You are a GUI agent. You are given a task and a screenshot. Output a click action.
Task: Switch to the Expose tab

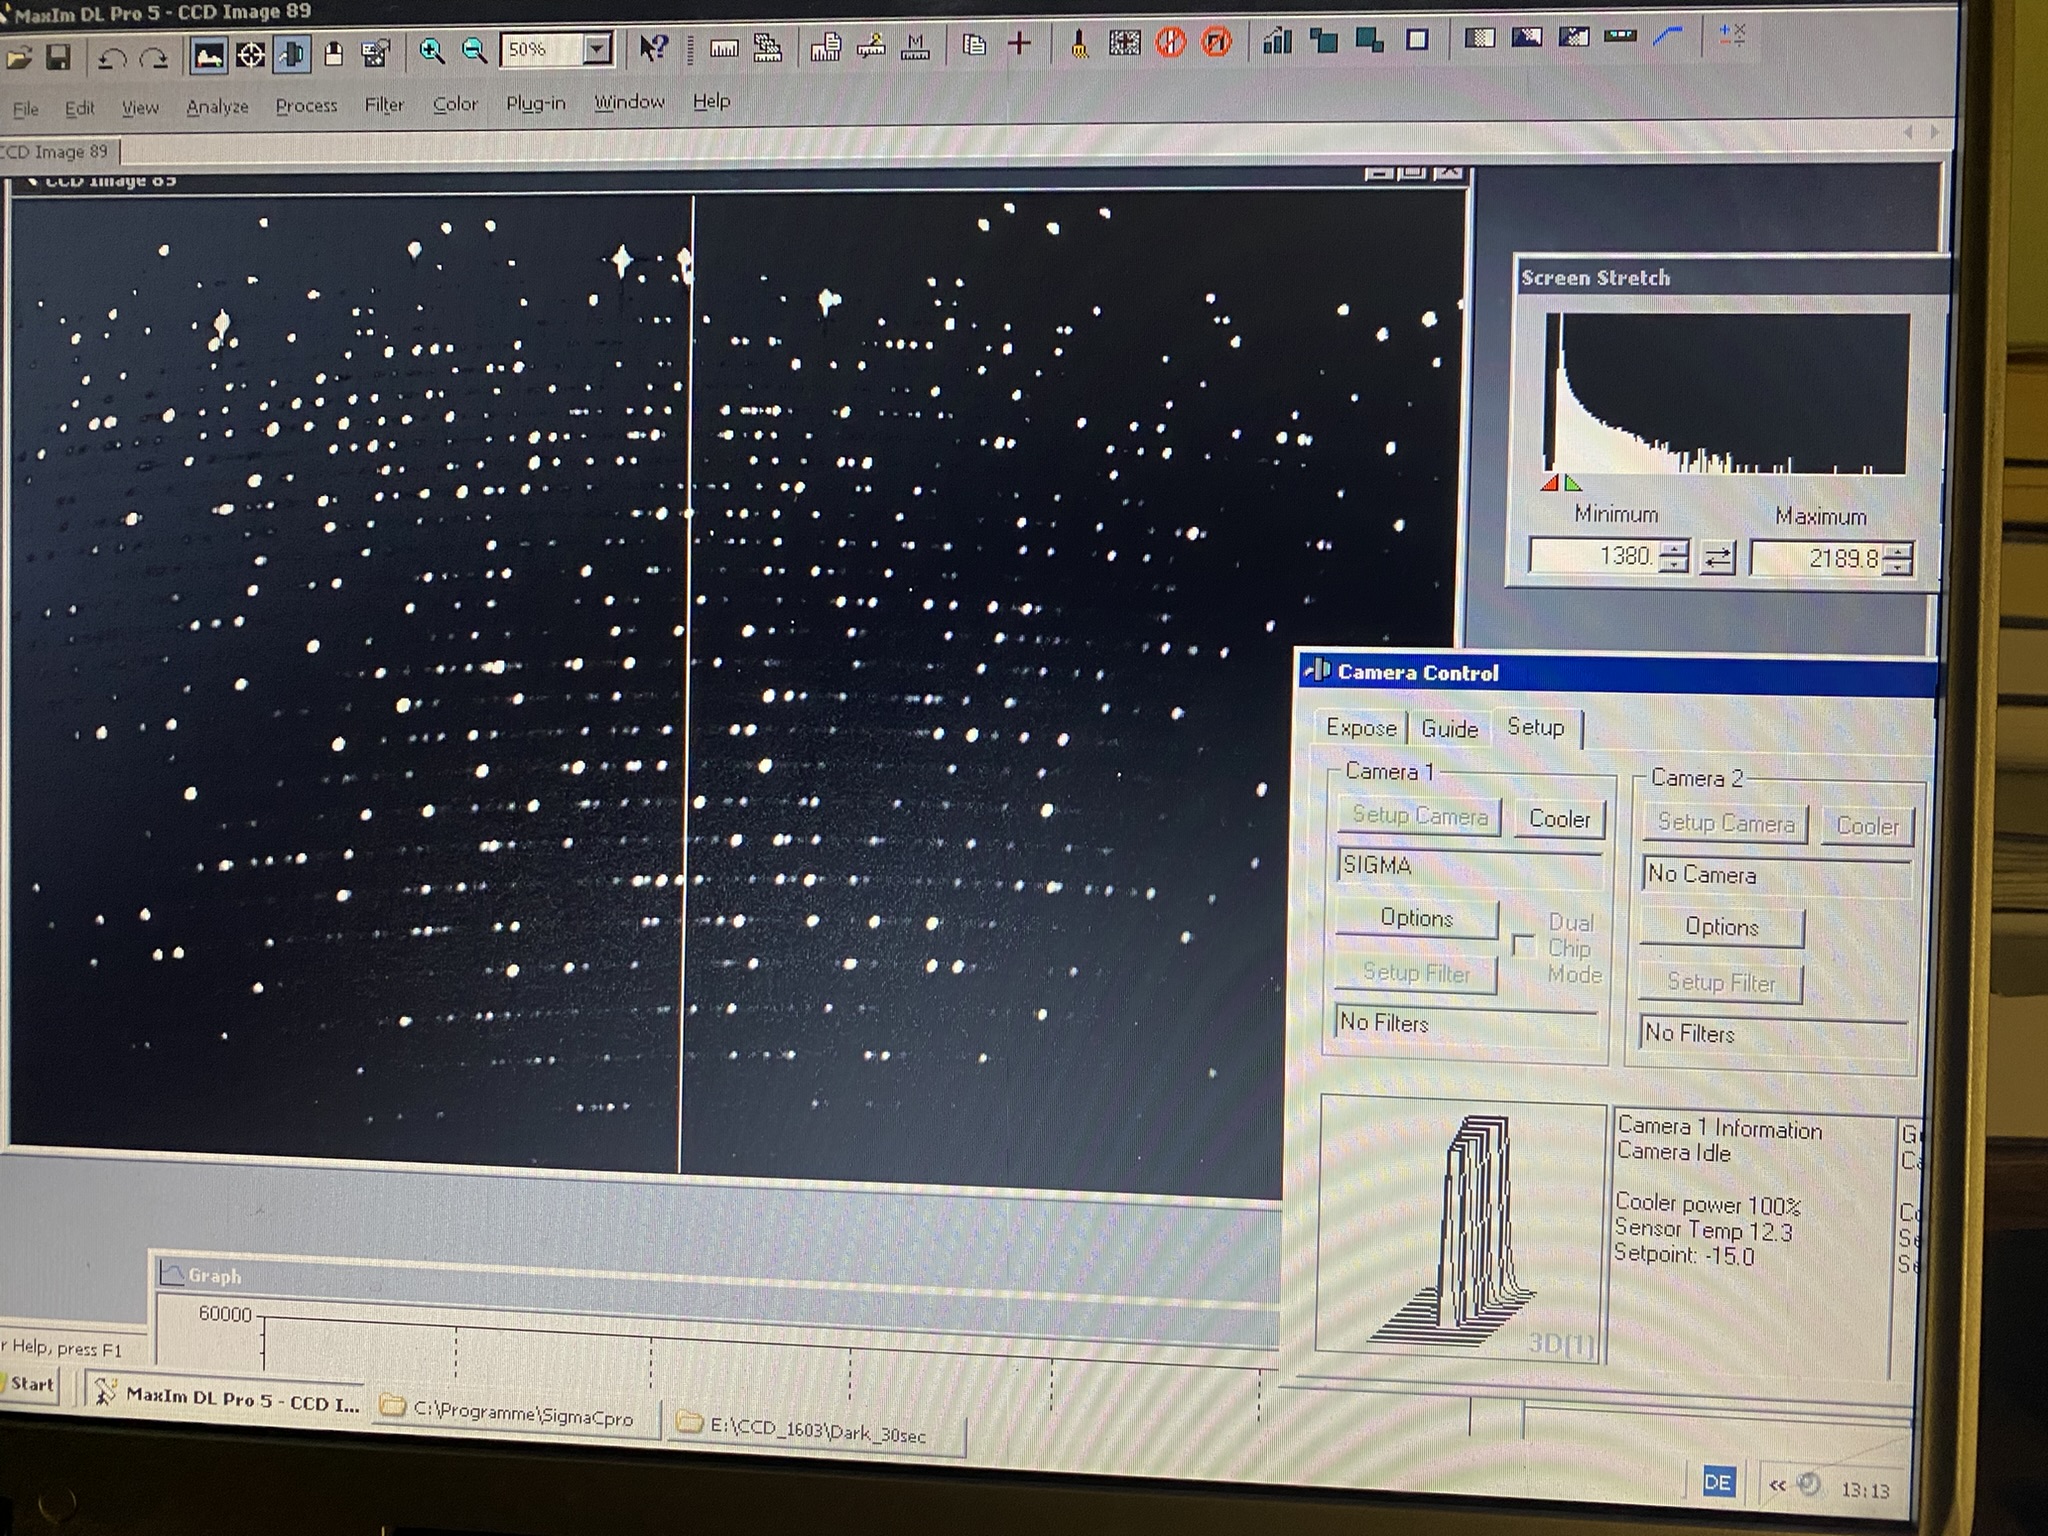(1361, 727)
